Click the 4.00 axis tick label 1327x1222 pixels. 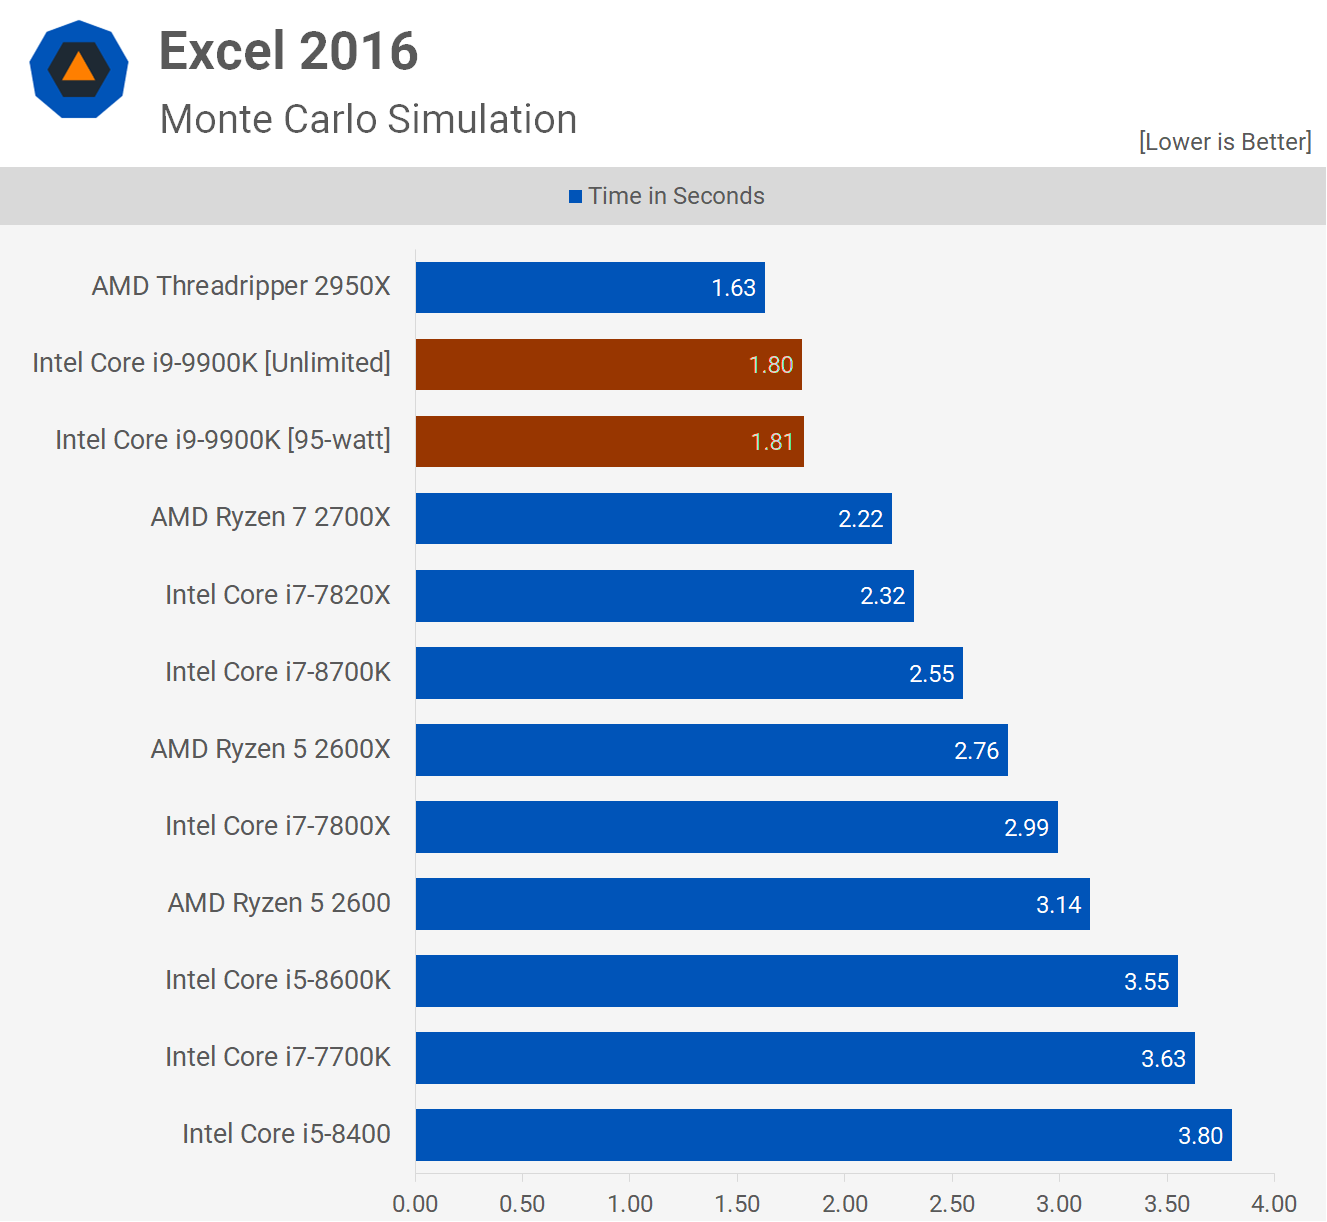1274,1204
